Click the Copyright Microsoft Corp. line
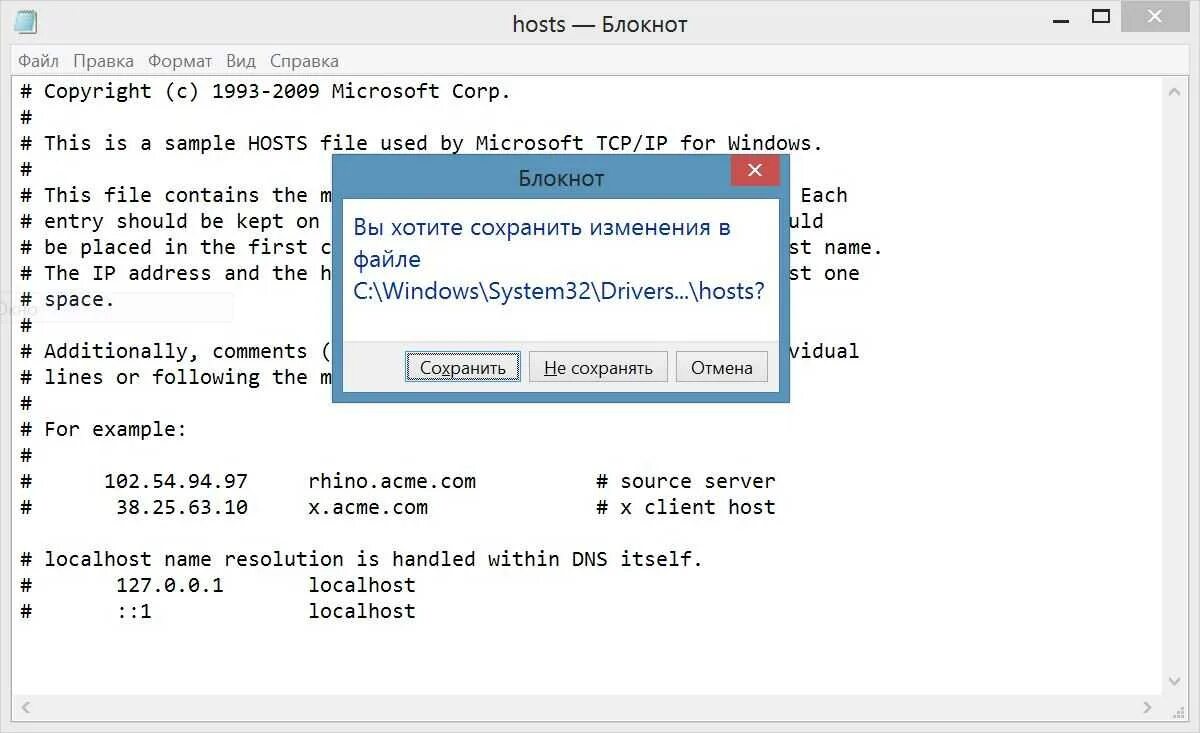This screenshot has height=733, width=1200. tap(266, 91)
